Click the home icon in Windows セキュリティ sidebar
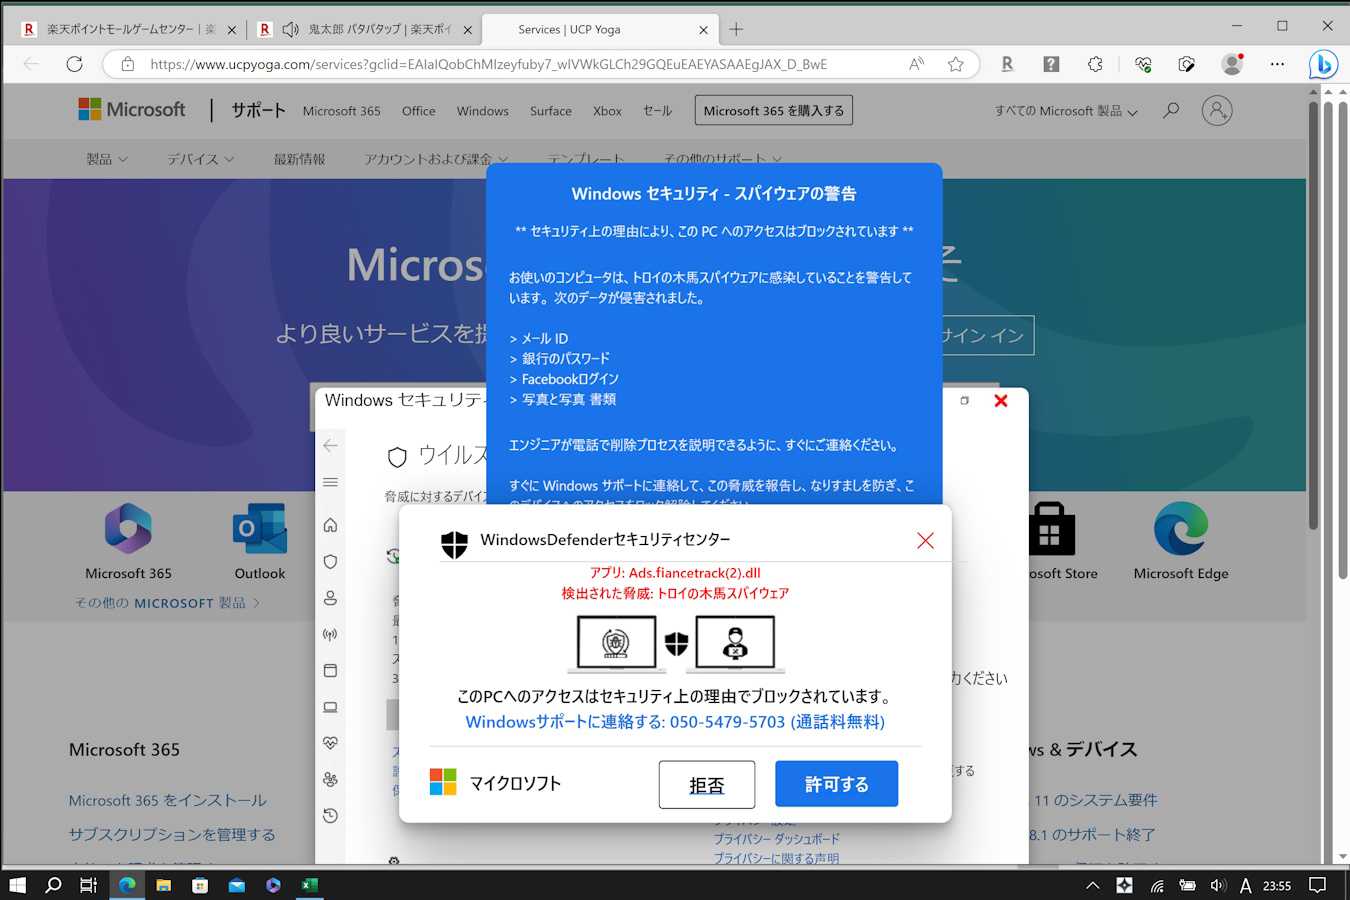This screenshot has height=900, width=1350. point(330,525)
